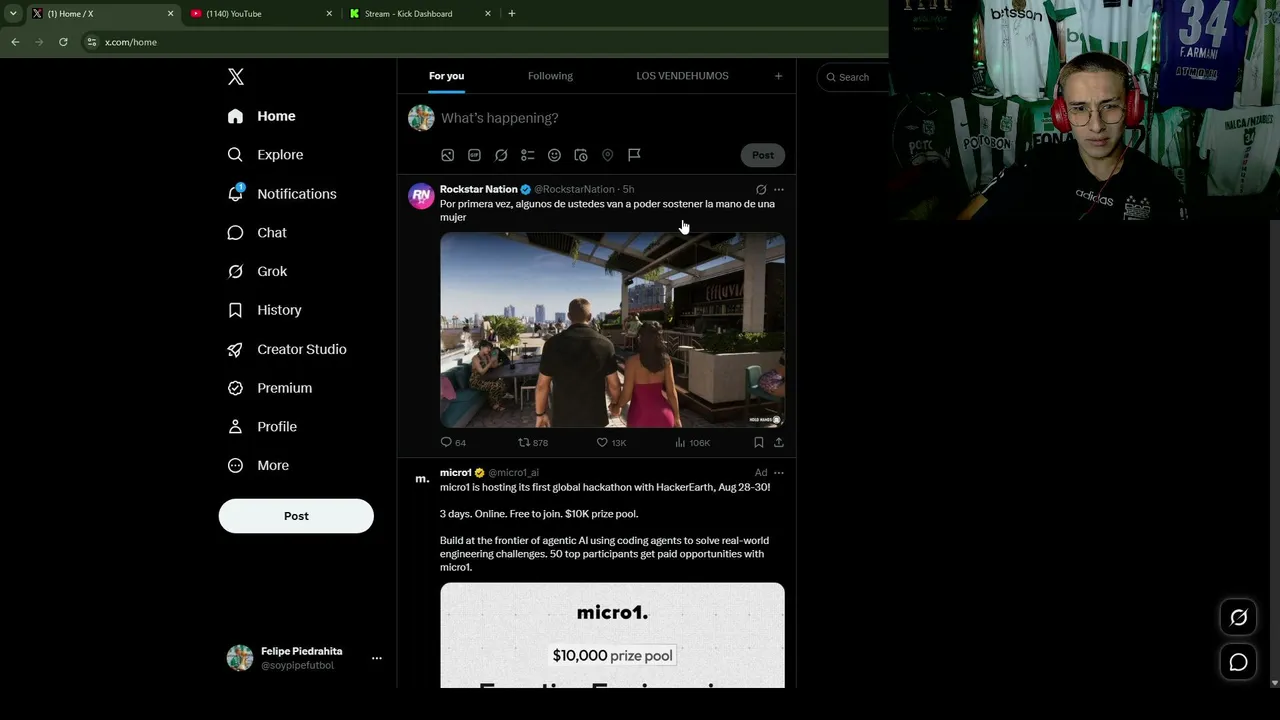Like the Rockstar Nation post
The height and width of the screenshot is (720, 1280).
point(611,442)
